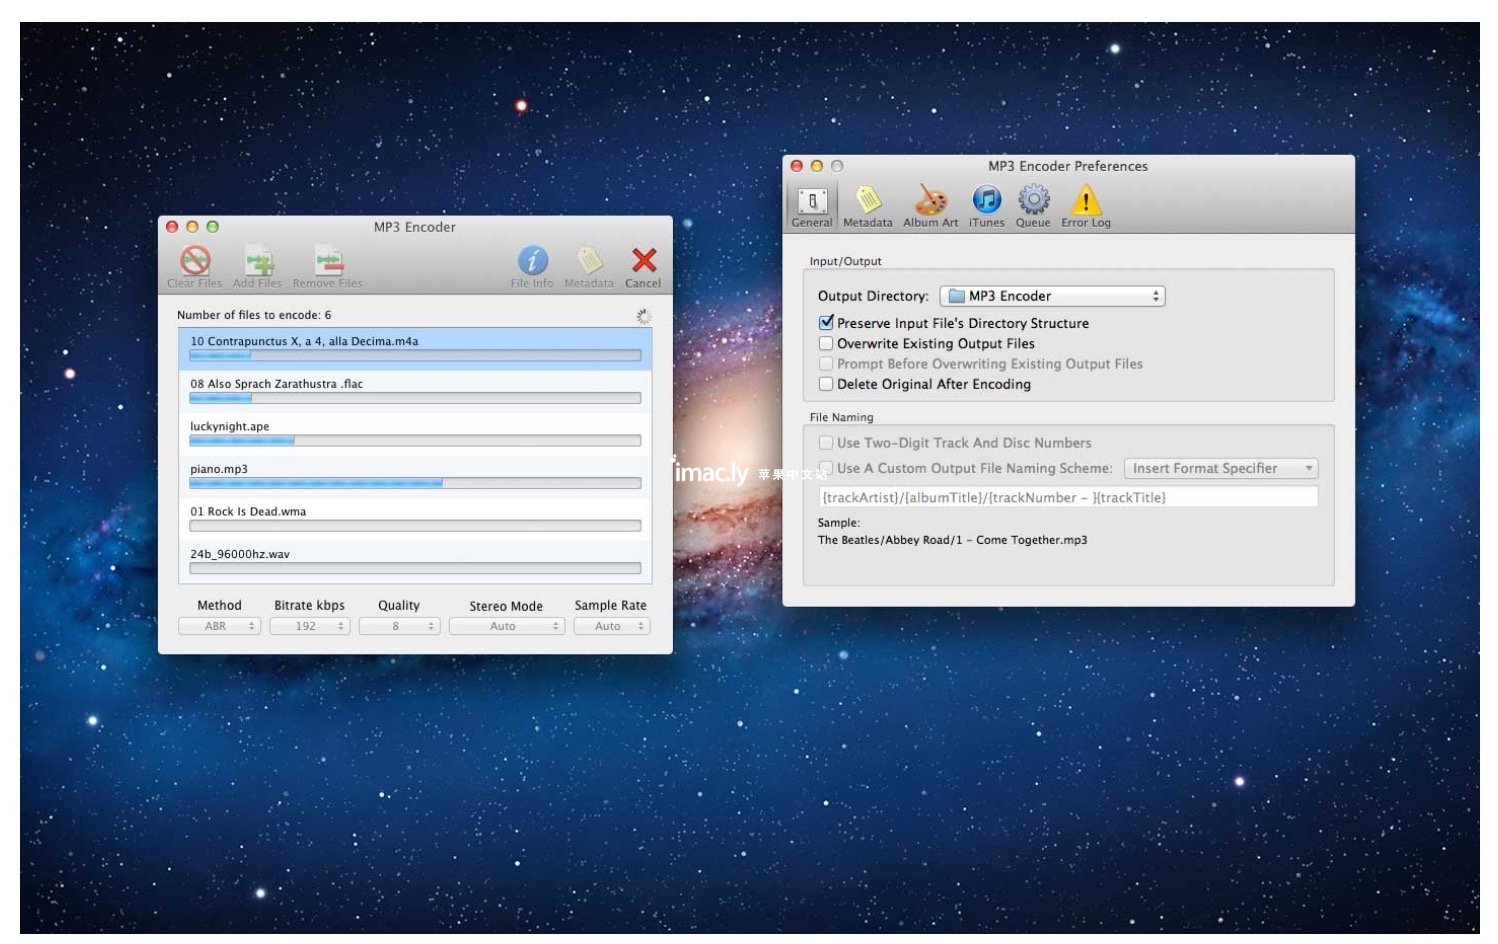
Task: Click the luckynight.ape progress bar
Action: click(415, 441)
